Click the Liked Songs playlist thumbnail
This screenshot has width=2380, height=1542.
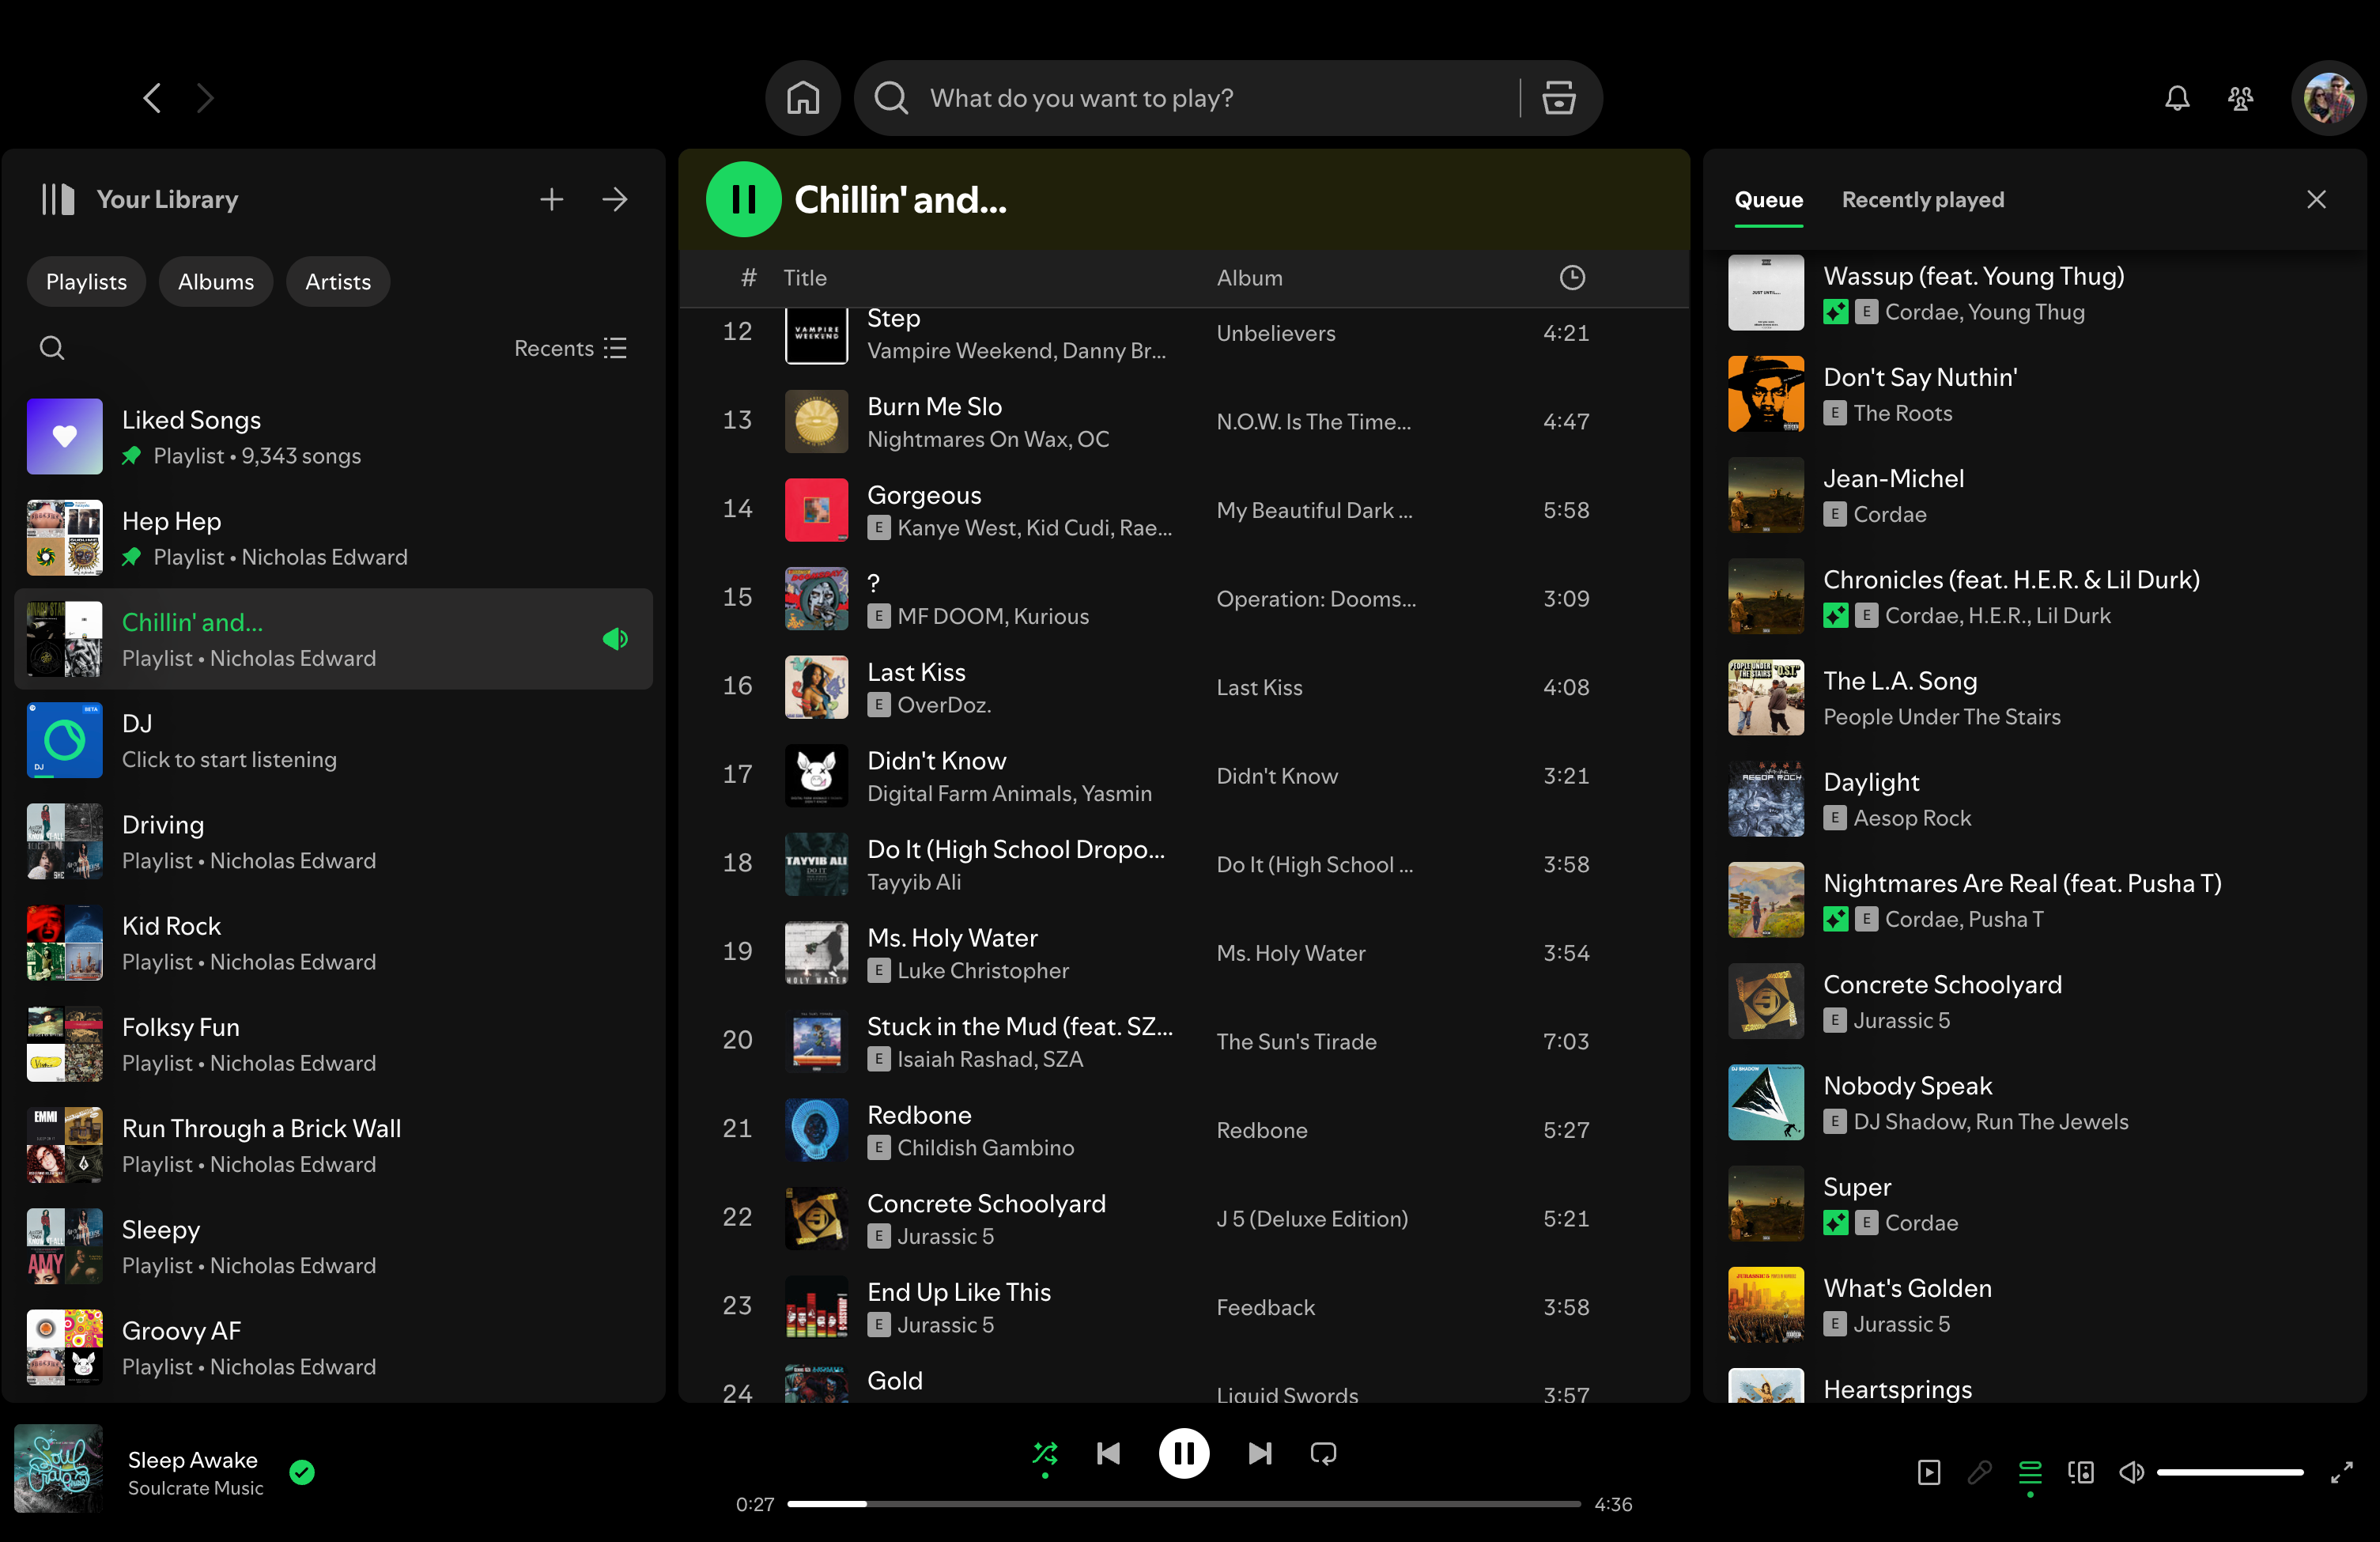(x=64, y=436)
